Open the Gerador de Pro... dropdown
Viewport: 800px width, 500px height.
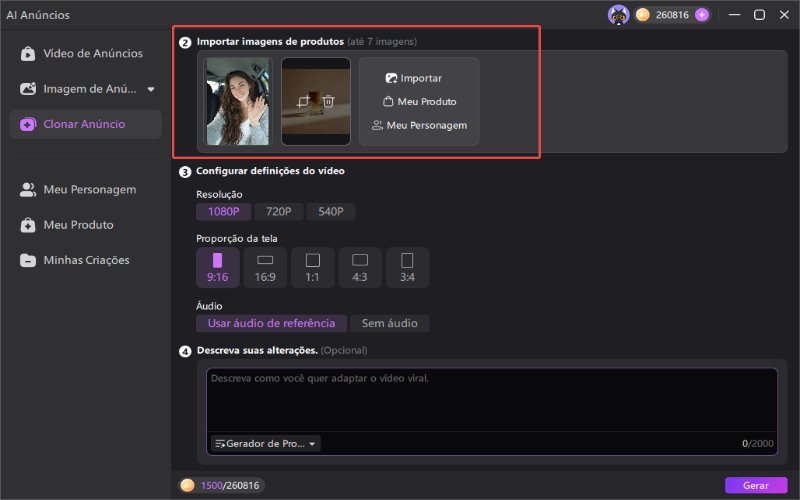pos(266,443)
